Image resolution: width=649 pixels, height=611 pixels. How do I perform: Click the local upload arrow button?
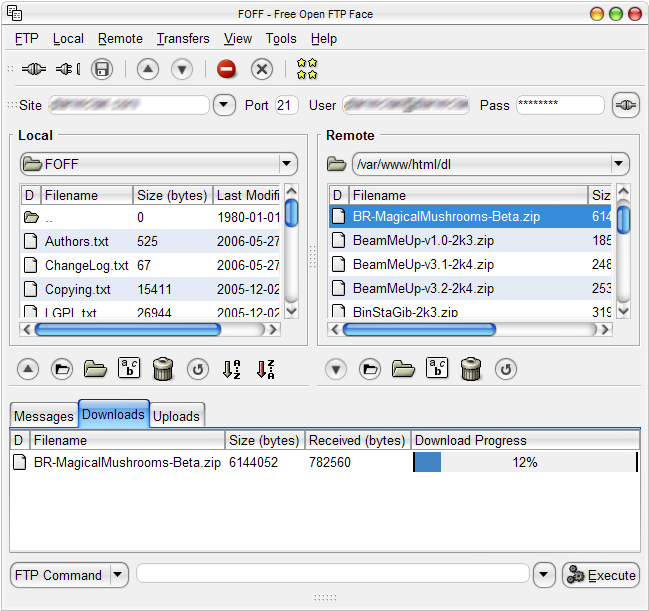(x=28, y=369)
